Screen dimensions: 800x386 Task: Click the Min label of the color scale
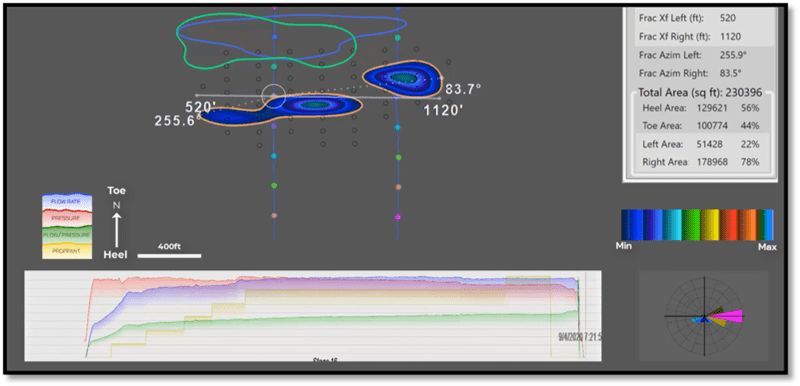click(623, 246)
